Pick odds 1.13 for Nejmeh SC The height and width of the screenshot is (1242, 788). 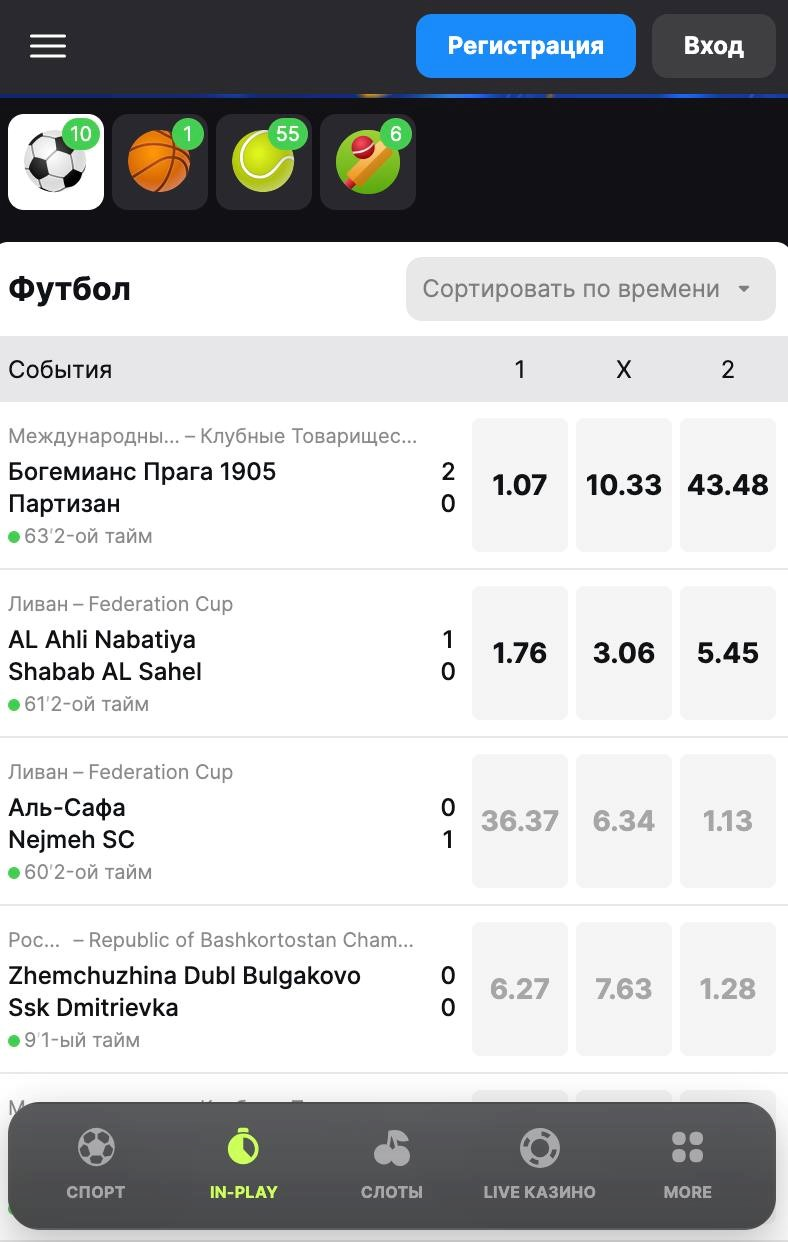(x=728, y=821)
